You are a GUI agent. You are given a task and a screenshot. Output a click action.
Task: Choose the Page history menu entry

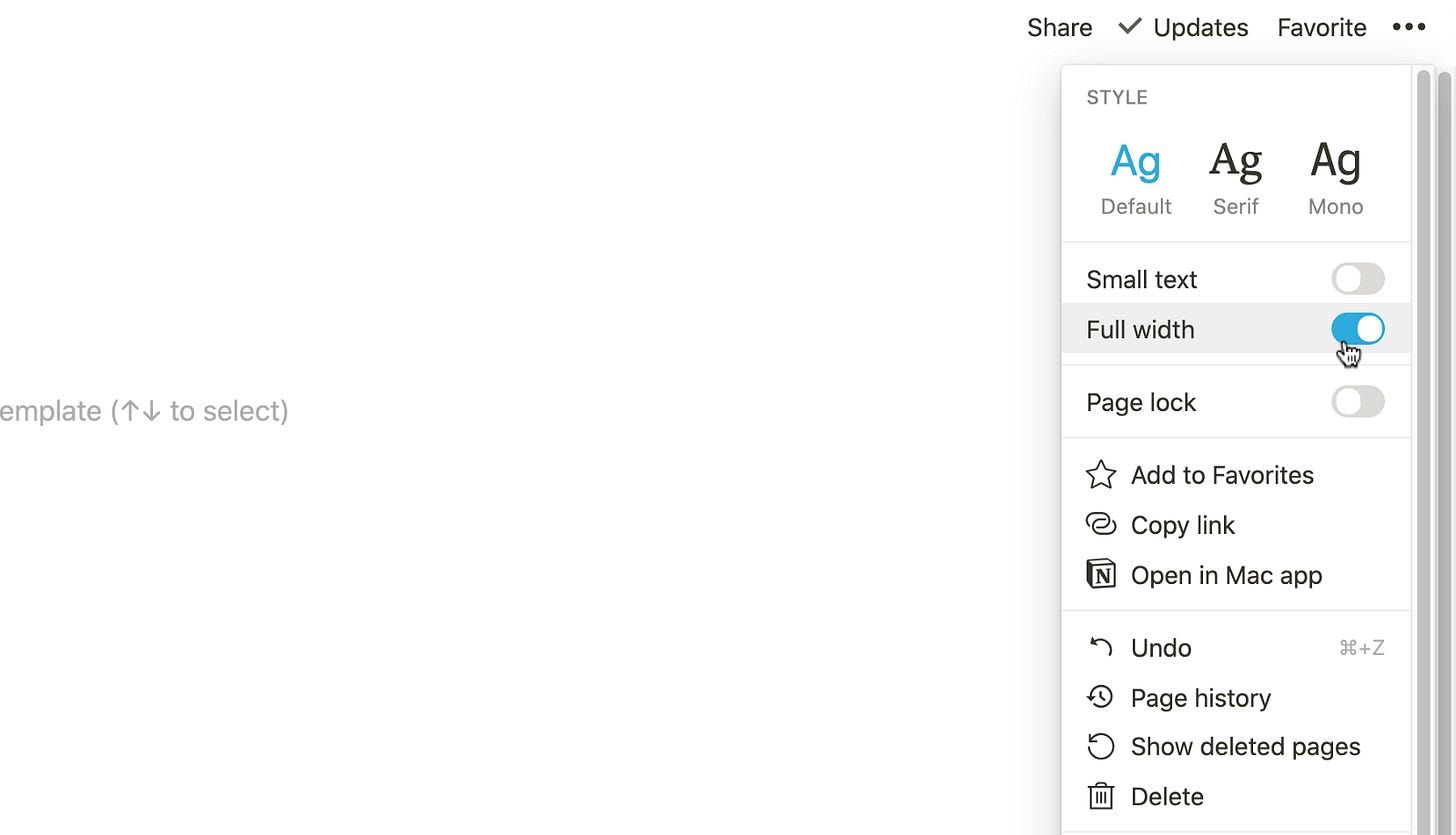(1236, 697)
